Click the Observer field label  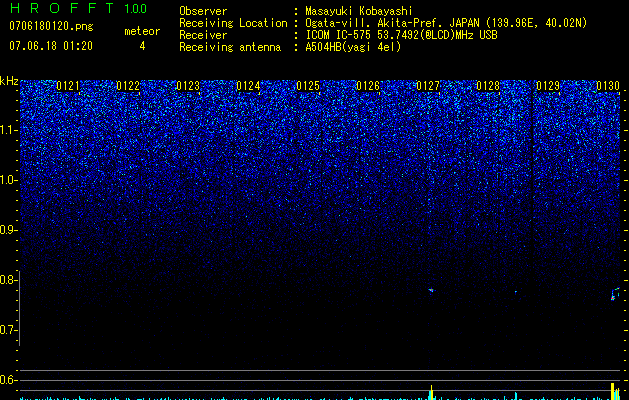[x=203, y=11]
